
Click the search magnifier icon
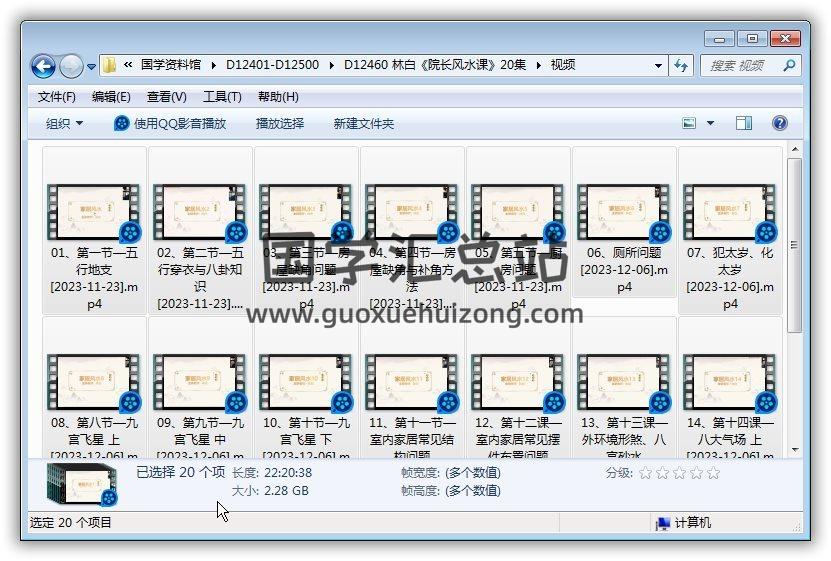coord(790,66)
